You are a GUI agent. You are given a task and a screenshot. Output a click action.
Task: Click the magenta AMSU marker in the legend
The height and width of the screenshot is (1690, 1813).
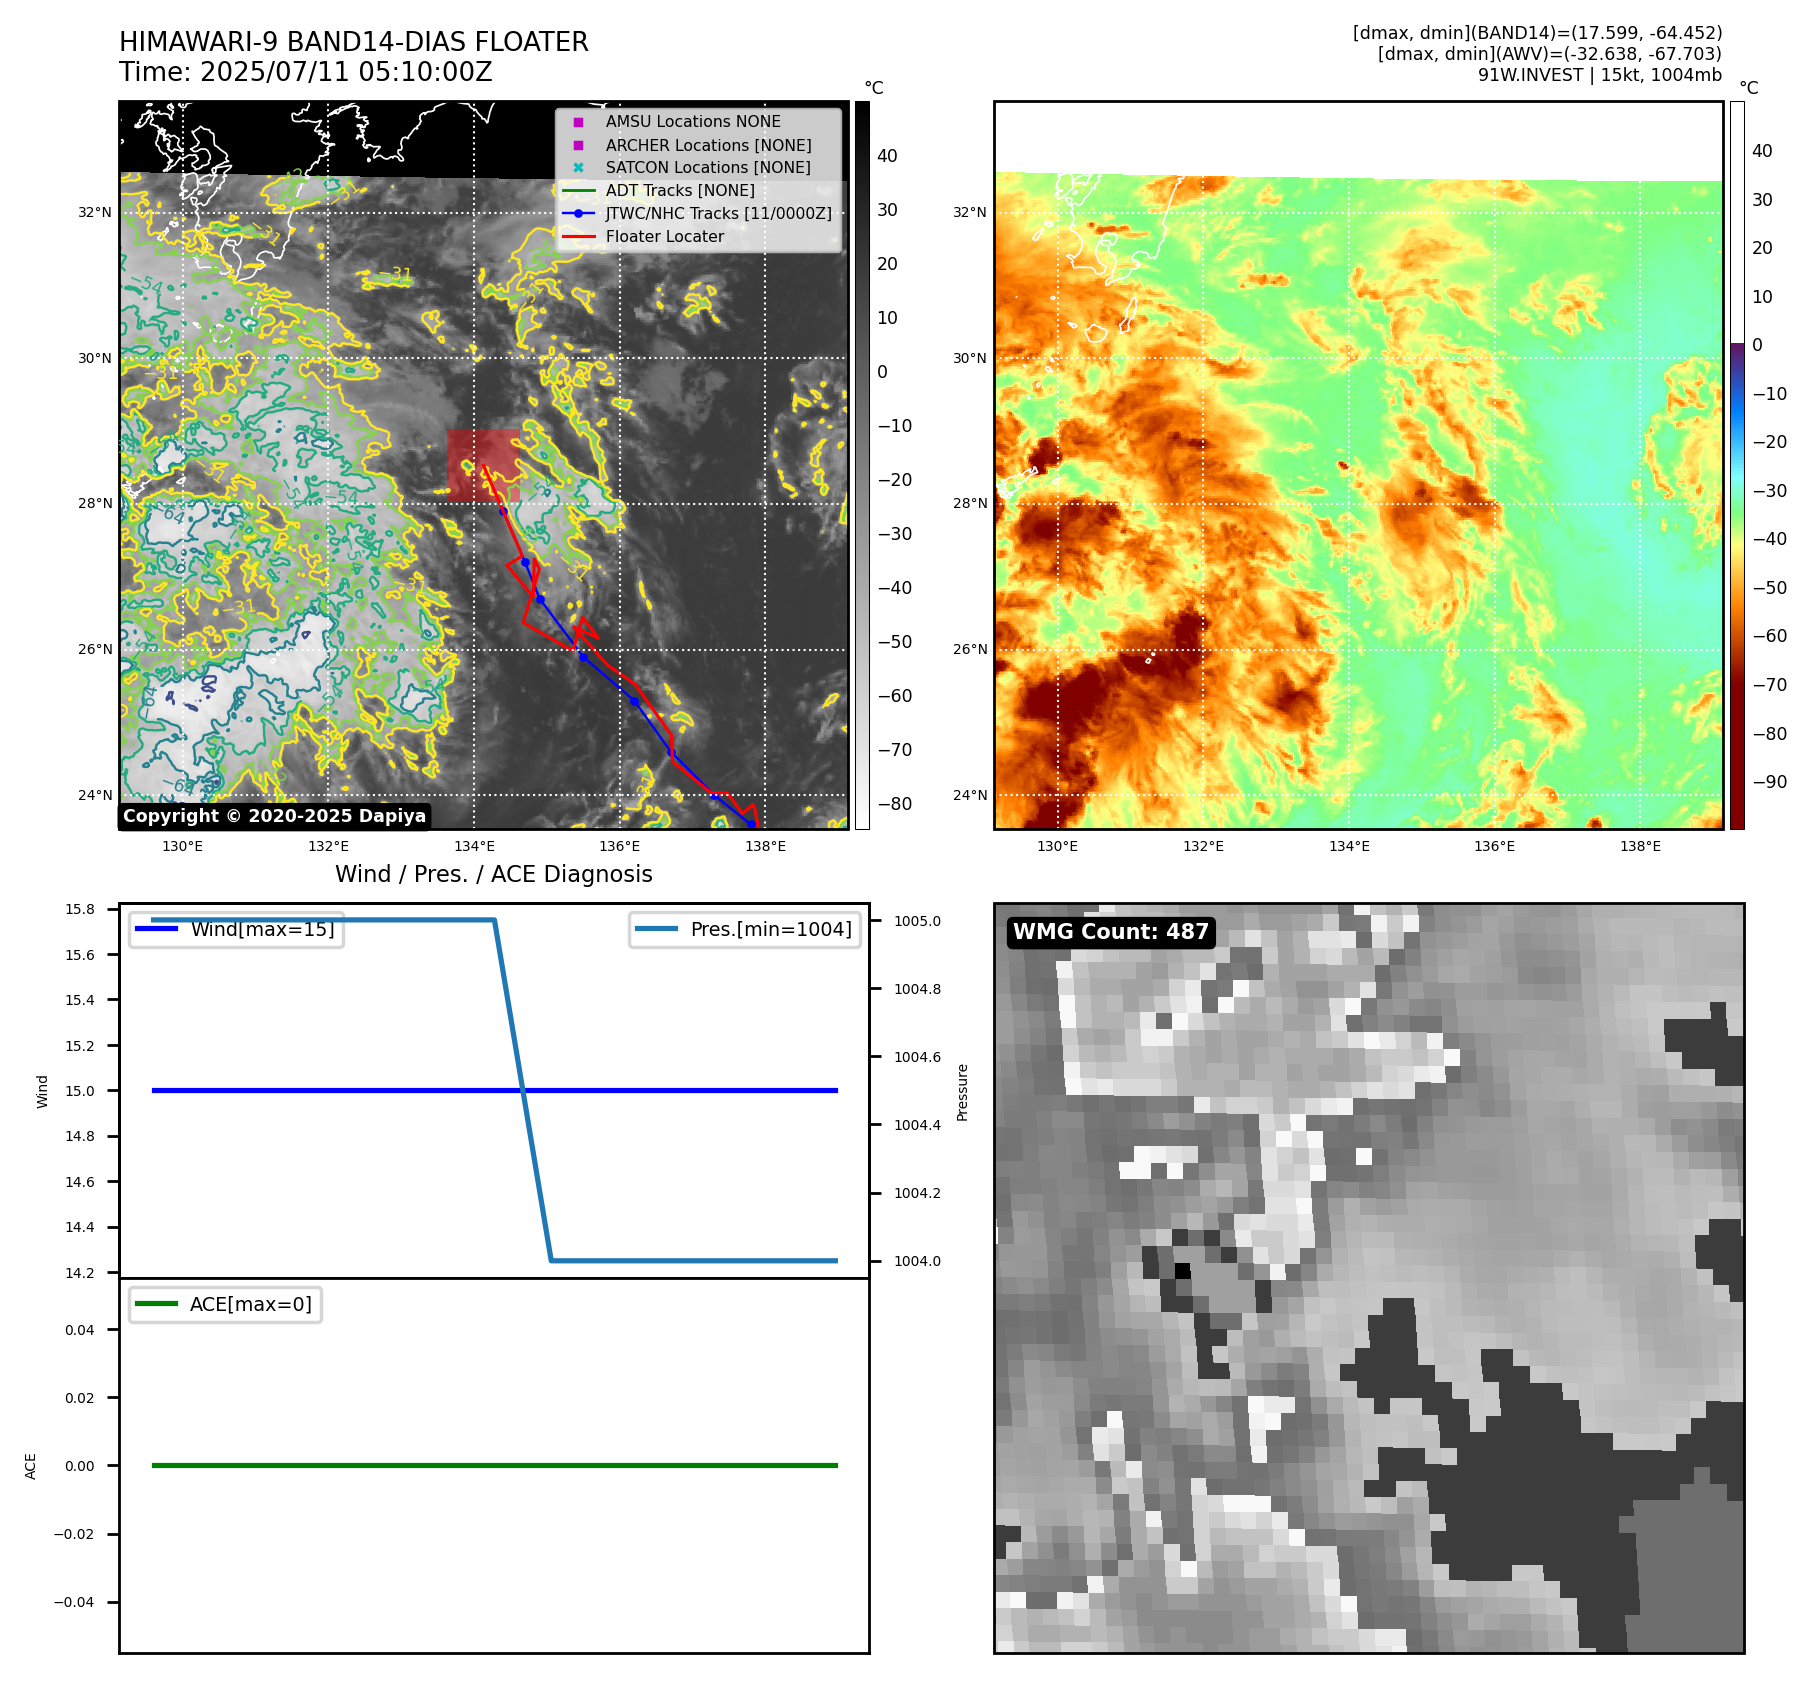click(578, 122)
